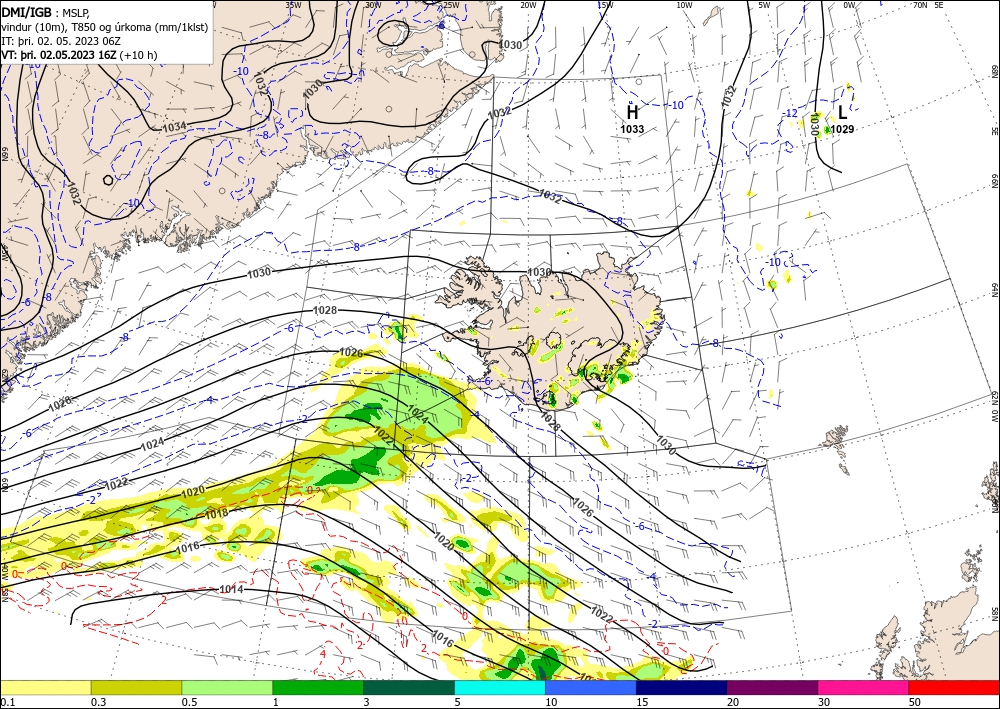Click the 15W longitude label
The image size is (1000, 709).
(x=606, y=4)
